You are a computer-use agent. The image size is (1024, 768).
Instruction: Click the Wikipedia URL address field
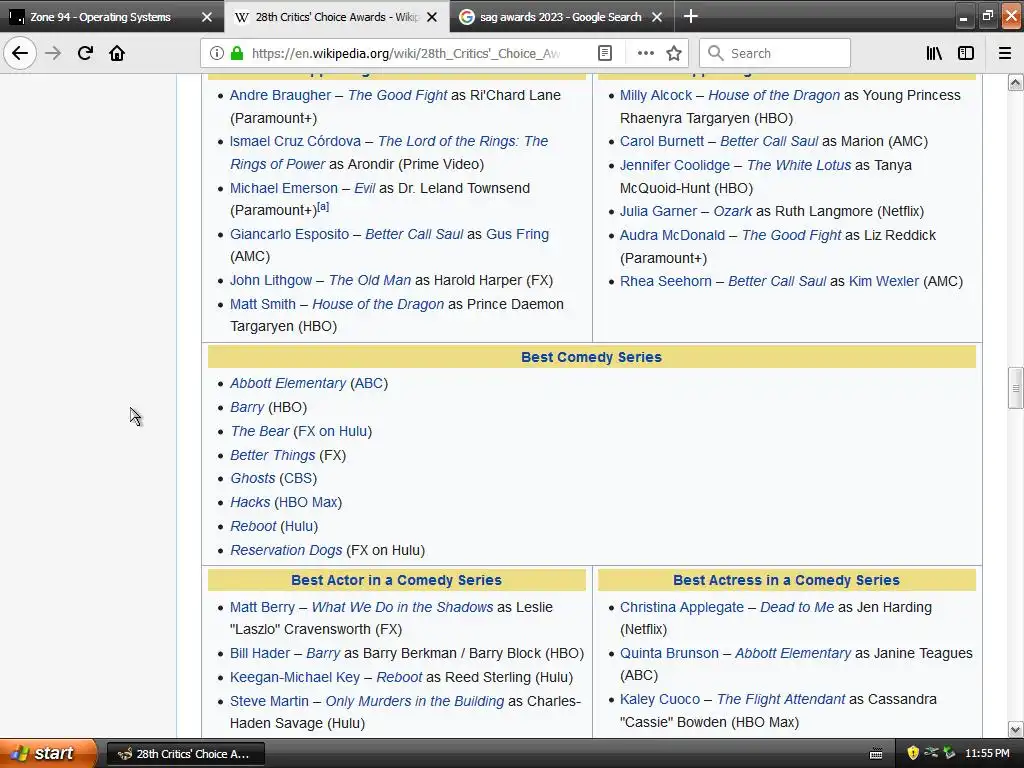(406, 53)
